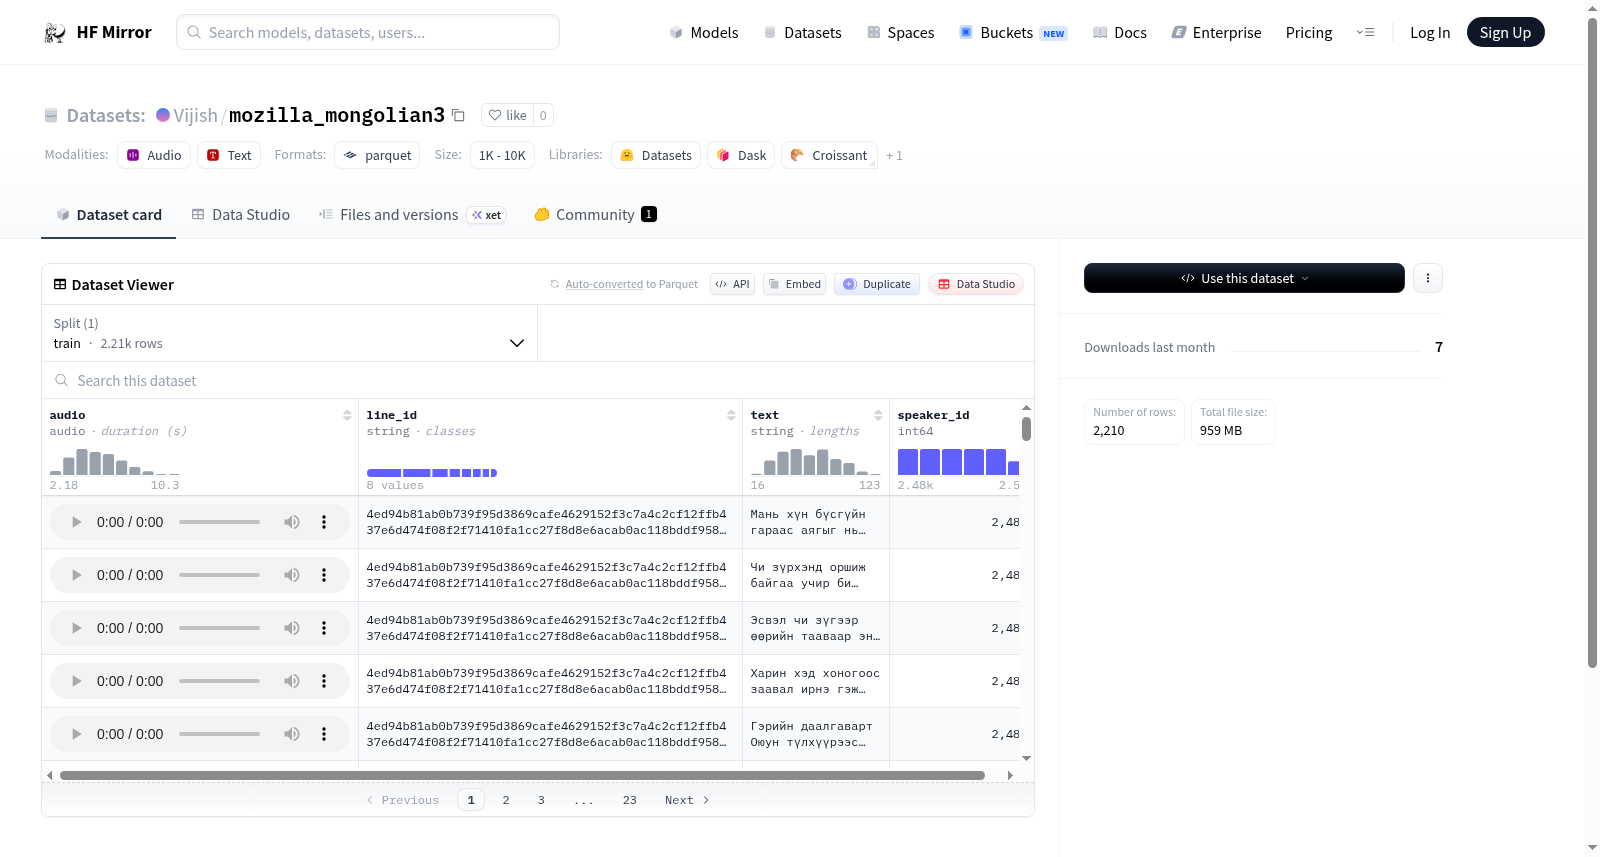Open Data Studio from the viewer header

[x=976, y=284]
